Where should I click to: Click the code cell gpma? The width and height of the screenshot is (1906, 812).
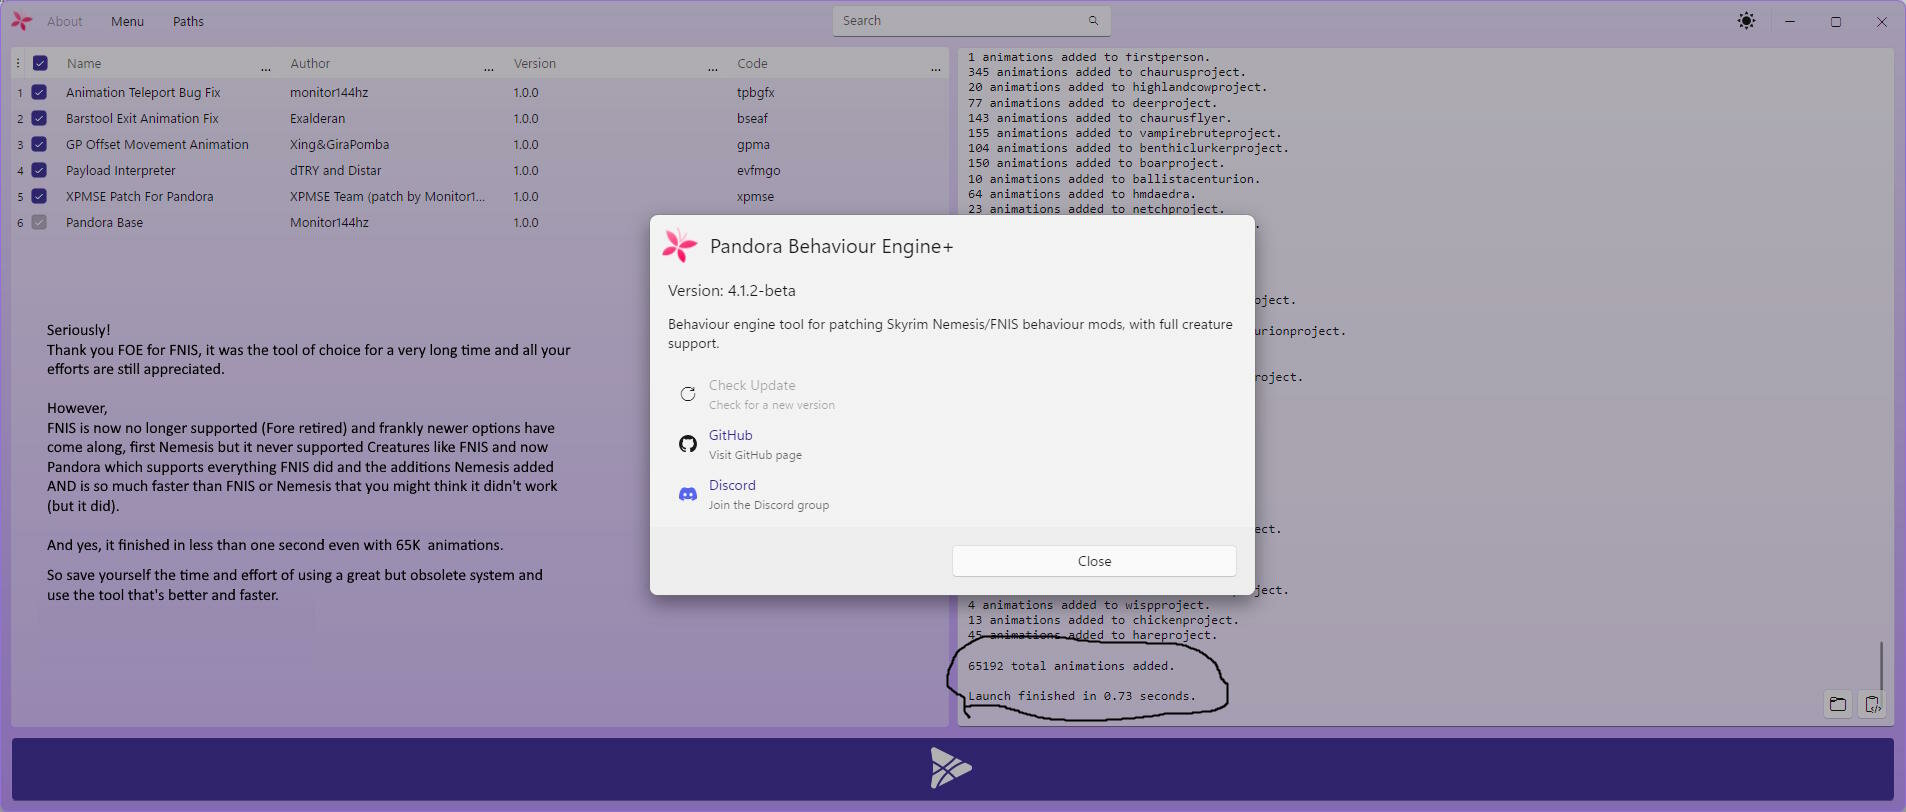(753, 144)
